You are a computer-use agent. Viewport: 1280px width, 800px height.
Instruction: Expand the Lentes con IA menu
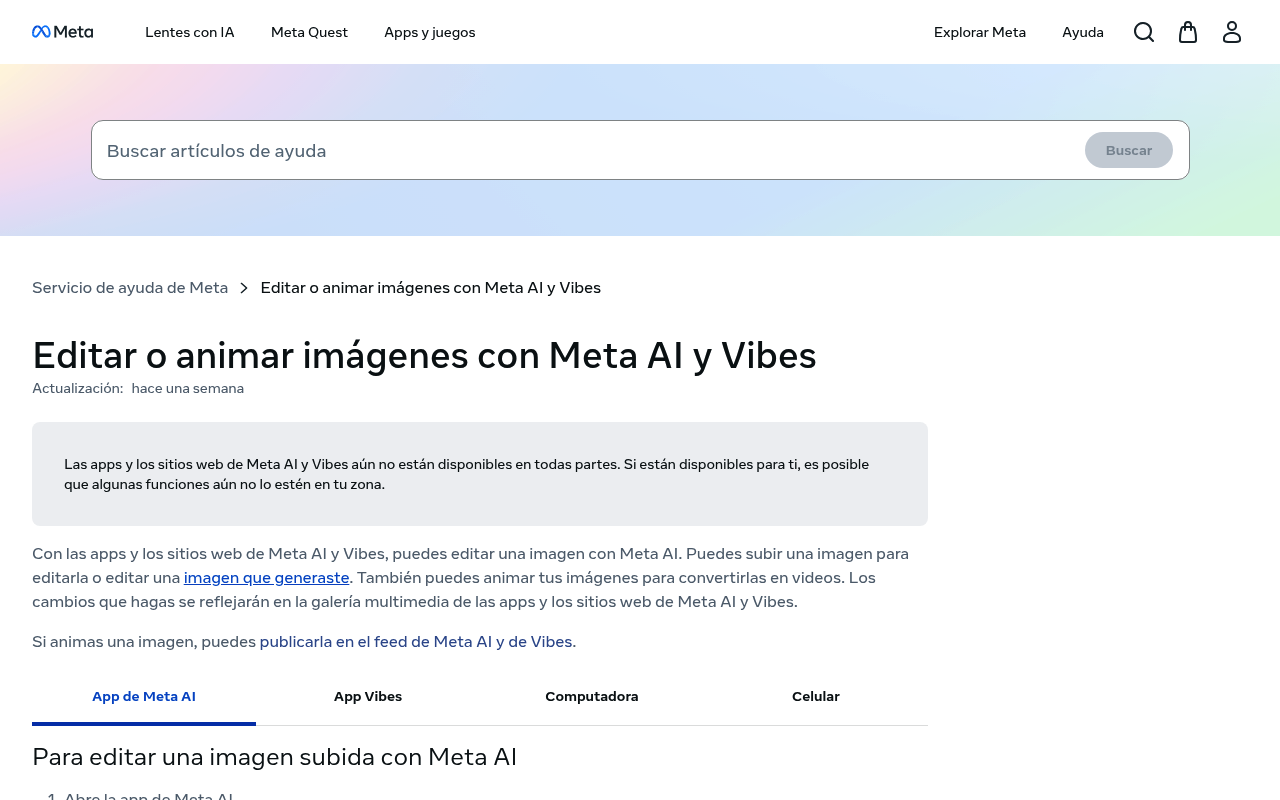(x=190, y=32)
